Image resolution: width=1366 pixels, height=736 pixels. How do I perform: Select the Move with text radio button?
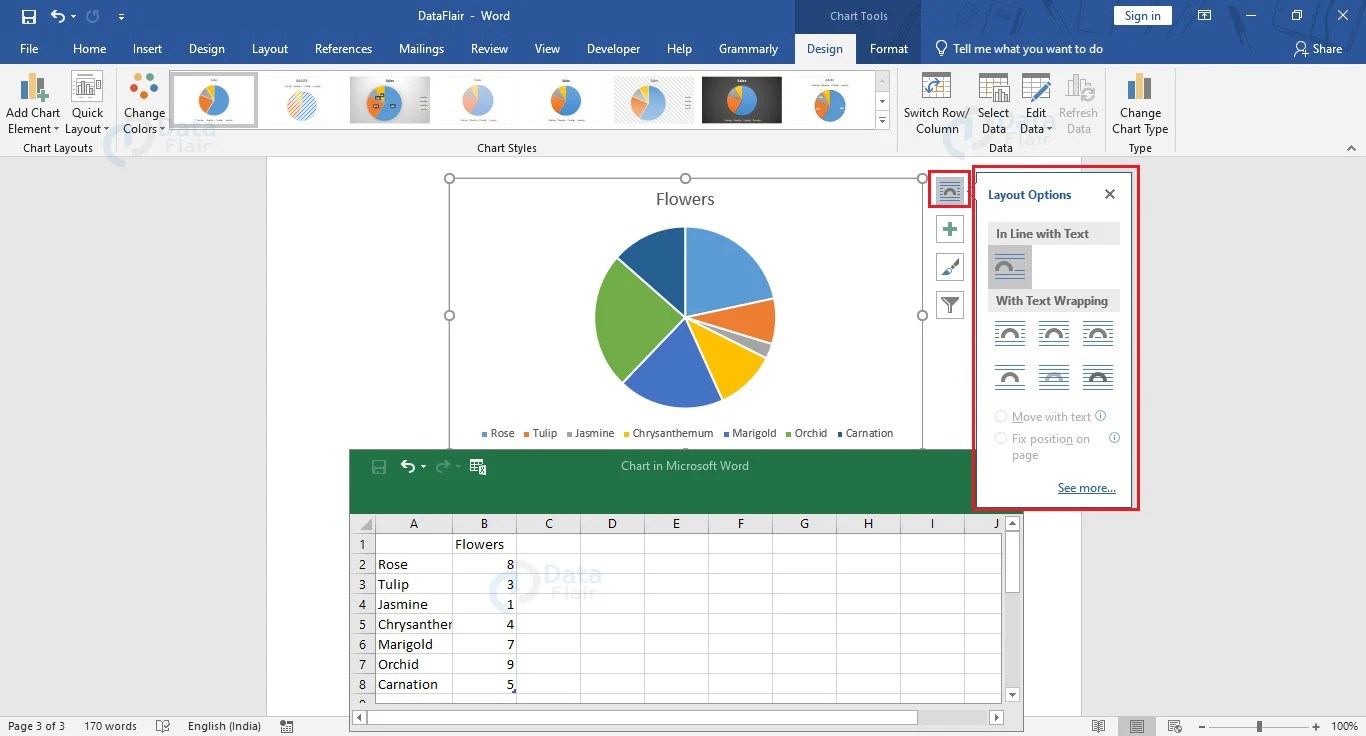[1001, 416]
